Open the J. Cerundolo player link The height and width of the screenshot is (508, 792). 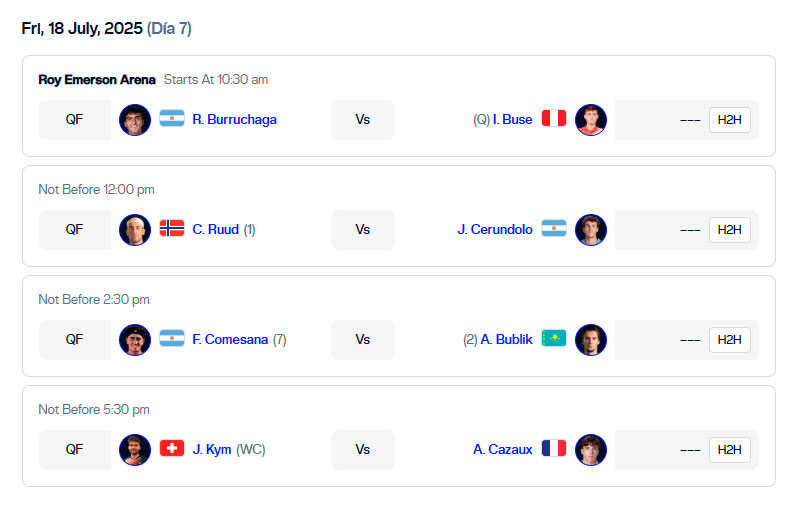tap(495, 230)
